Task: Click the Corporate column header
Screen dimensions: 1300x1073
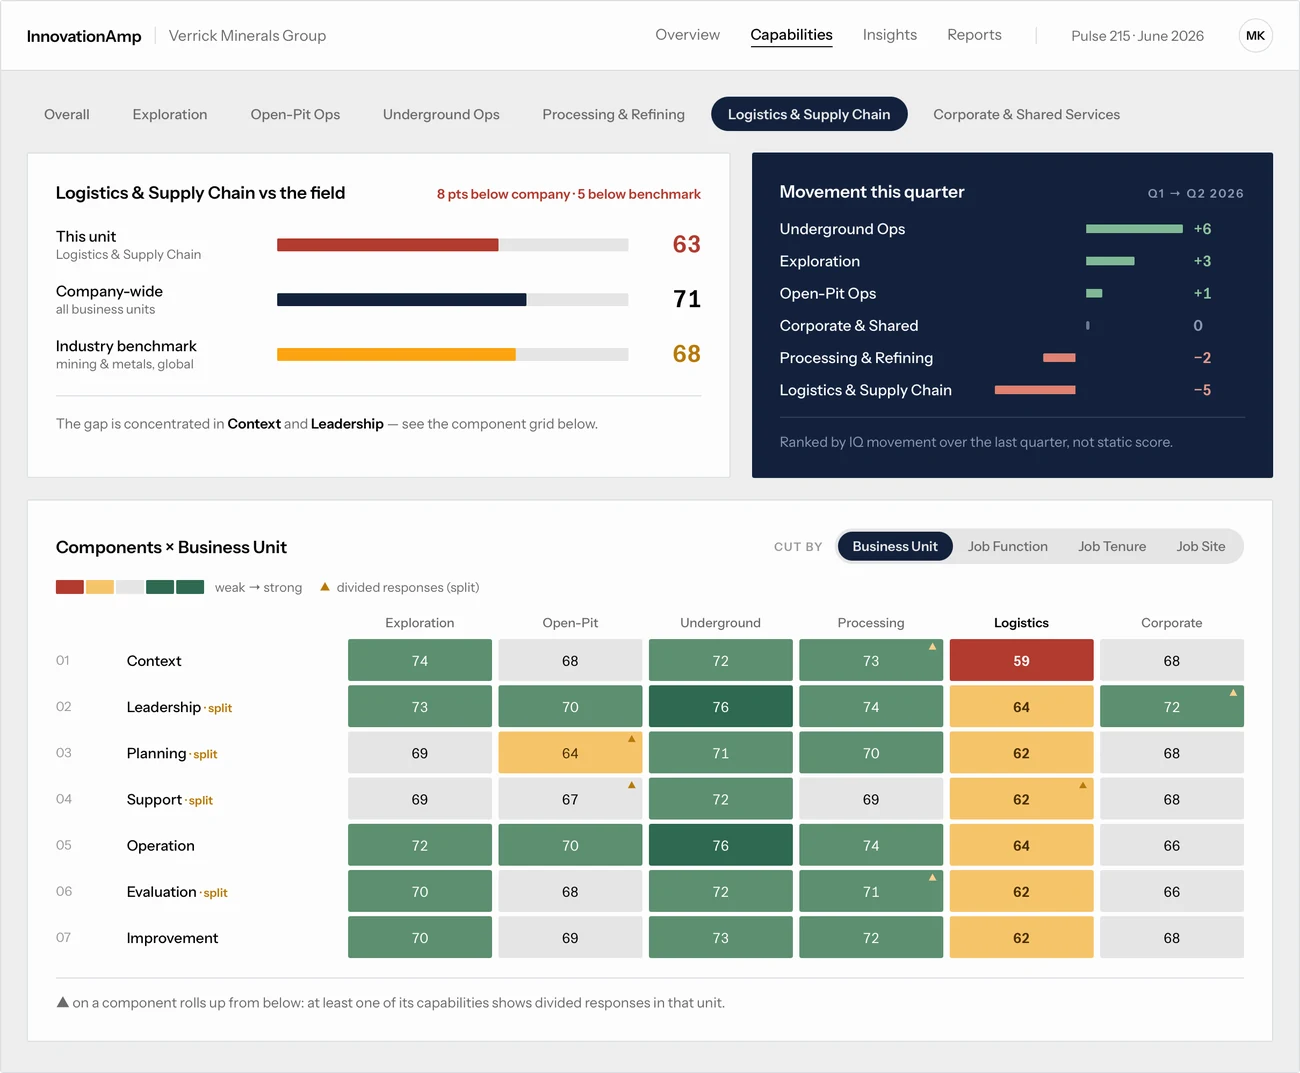Action: click(x=1172, y=622)
